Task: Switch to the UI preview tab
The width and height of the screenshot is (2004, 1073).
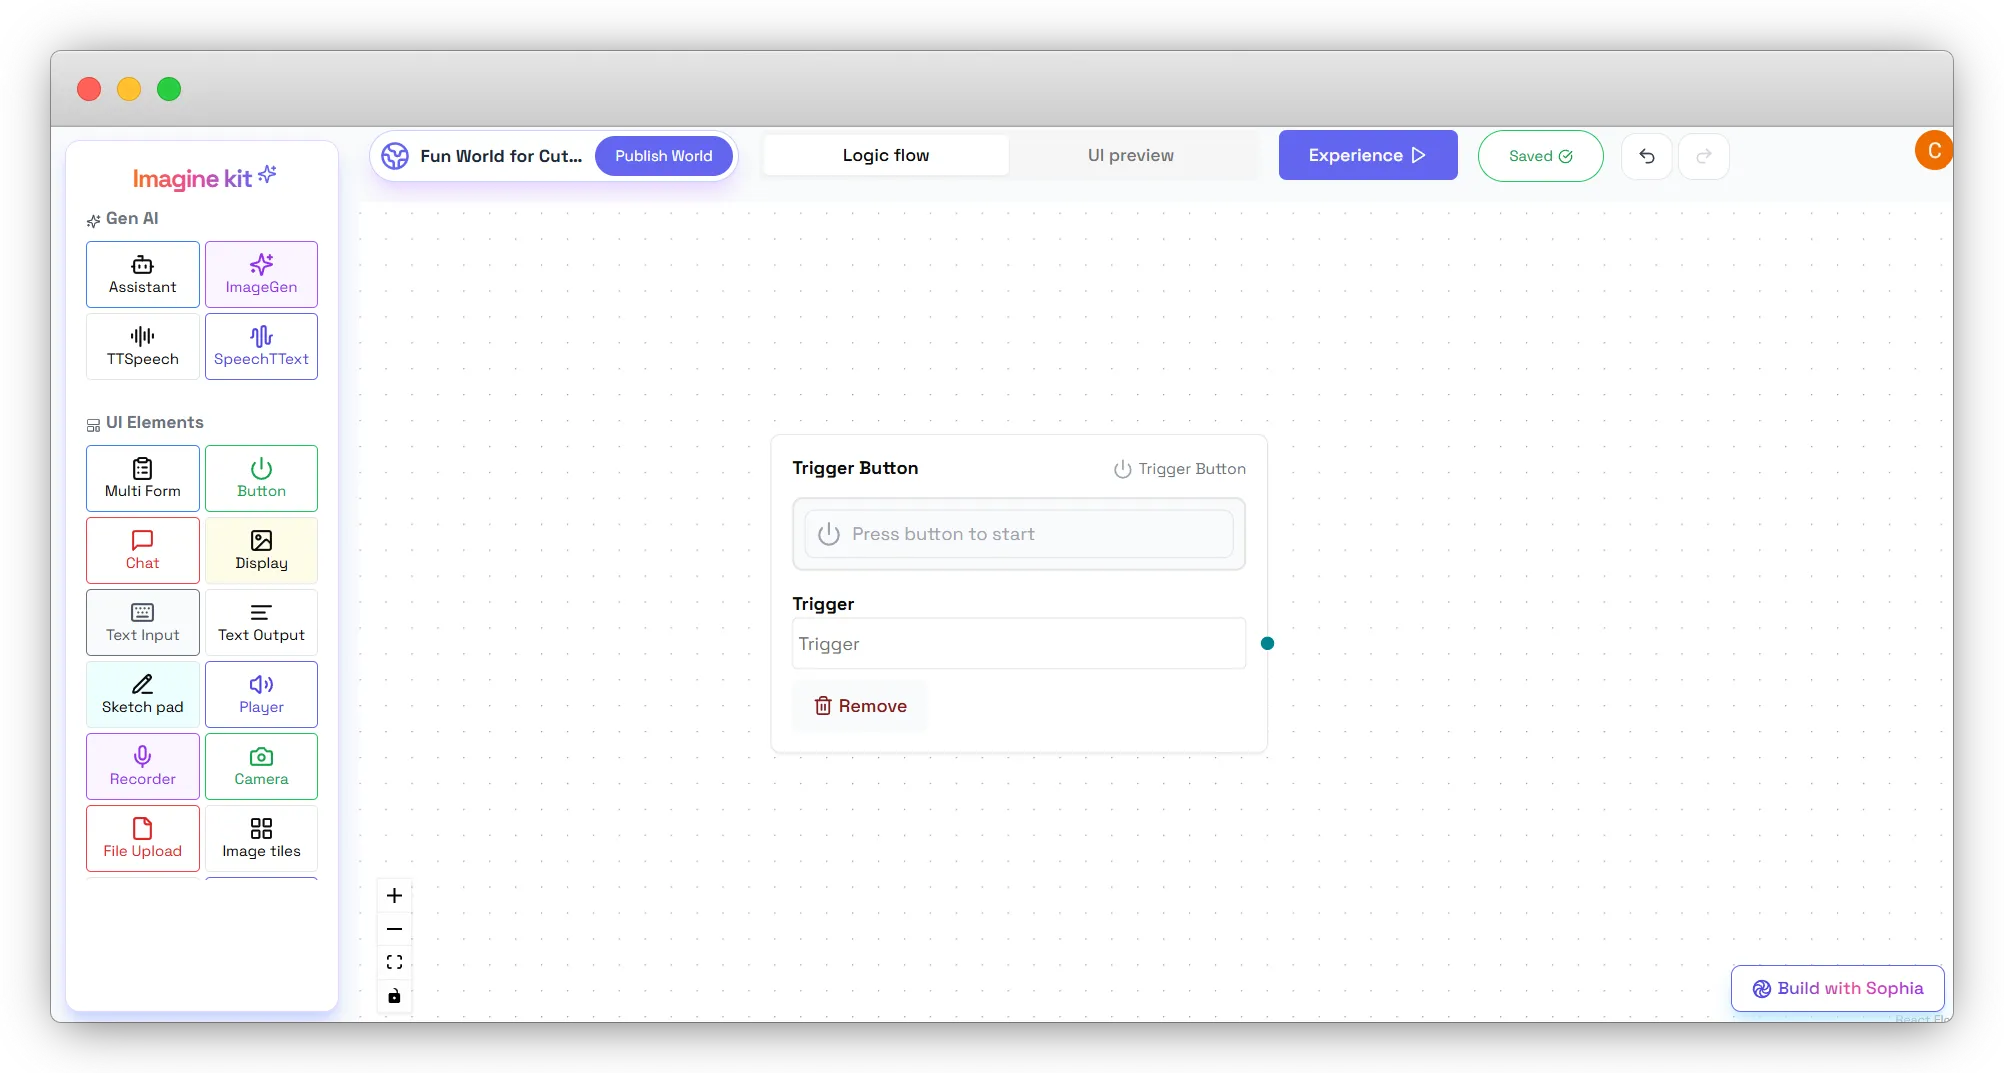Action: 1131,155
